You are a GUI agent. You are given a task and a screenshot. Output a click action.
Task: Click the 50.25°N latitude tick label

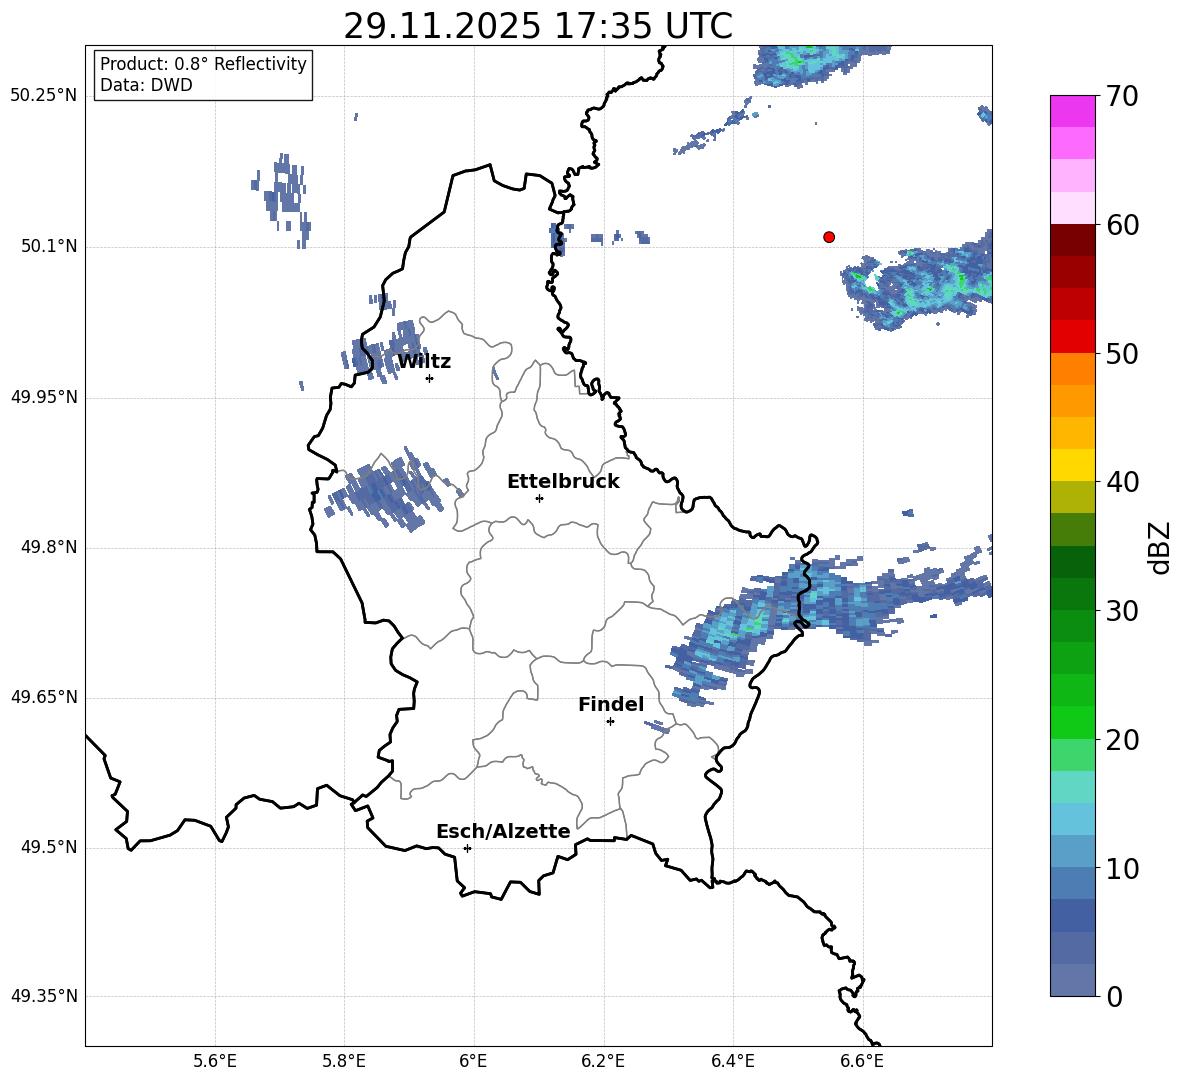(44, 95)
